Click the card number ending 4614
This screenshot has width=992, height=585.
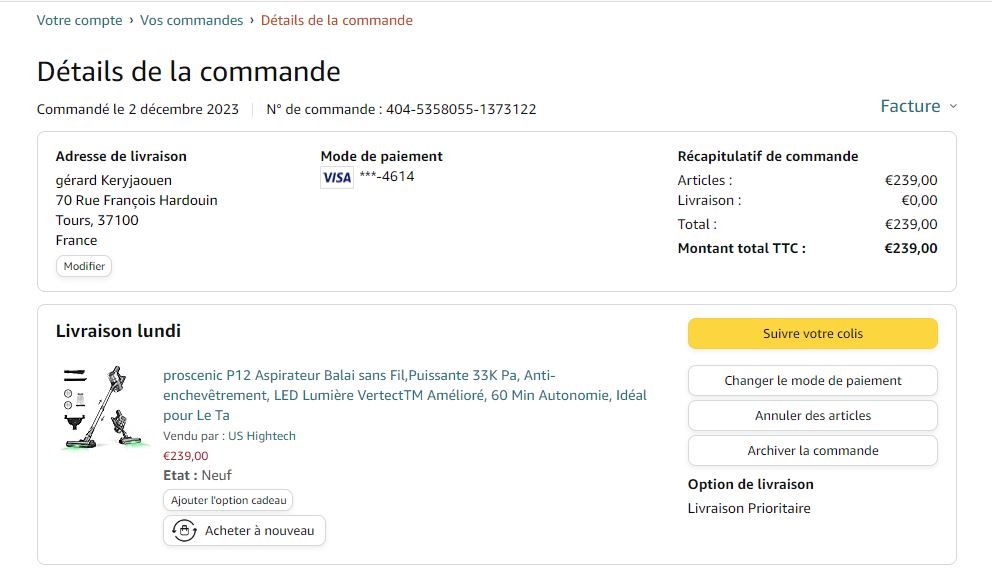pos(387,177)
